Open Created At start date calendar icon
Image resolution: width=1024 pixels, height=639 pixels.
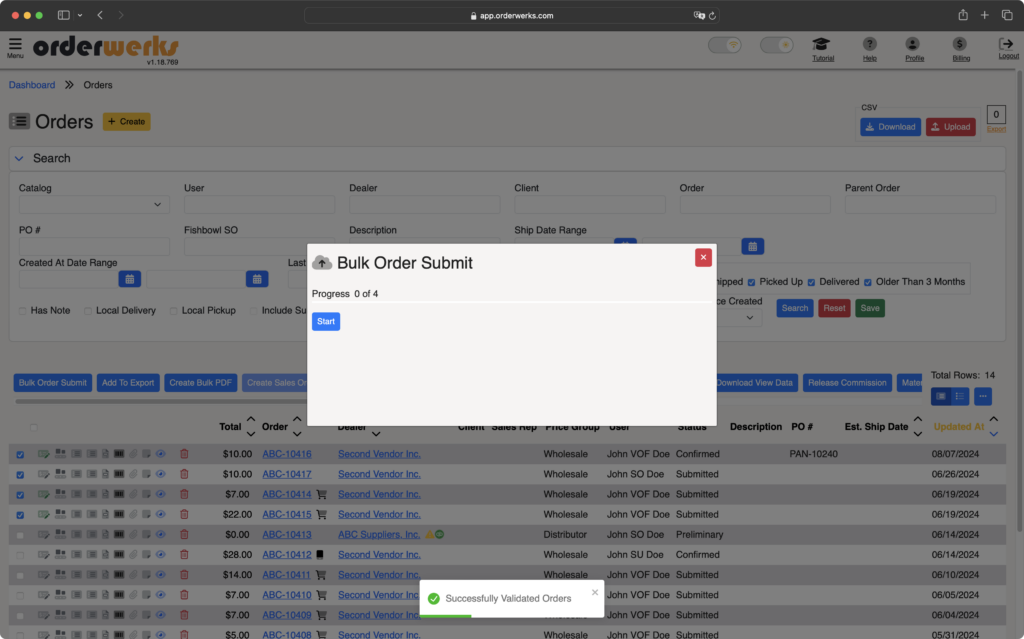click(129, 279)
